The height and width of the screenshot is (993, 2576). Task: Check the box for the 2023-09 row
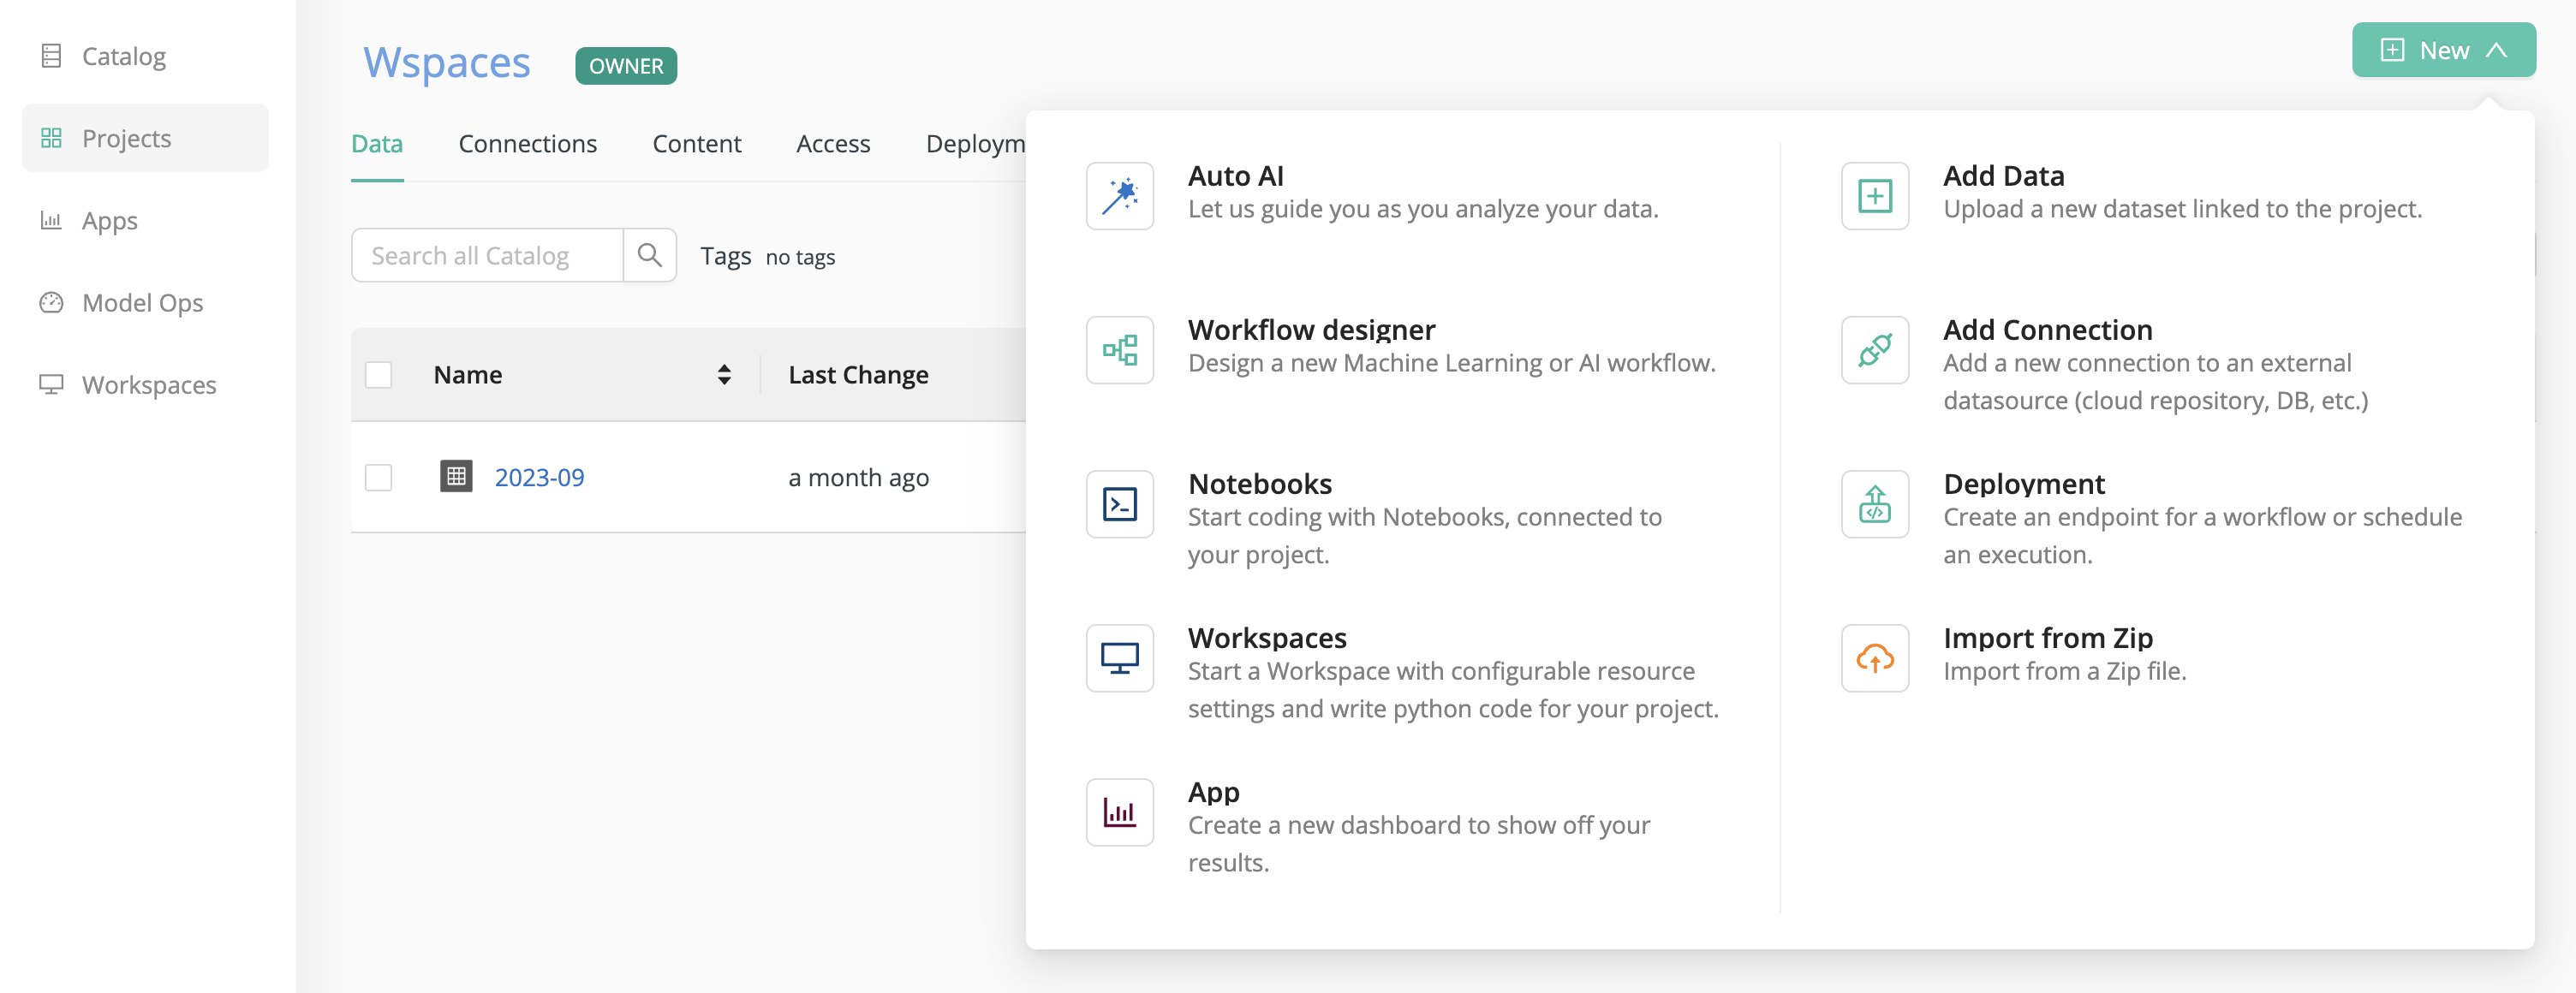[x=378, y=477]
